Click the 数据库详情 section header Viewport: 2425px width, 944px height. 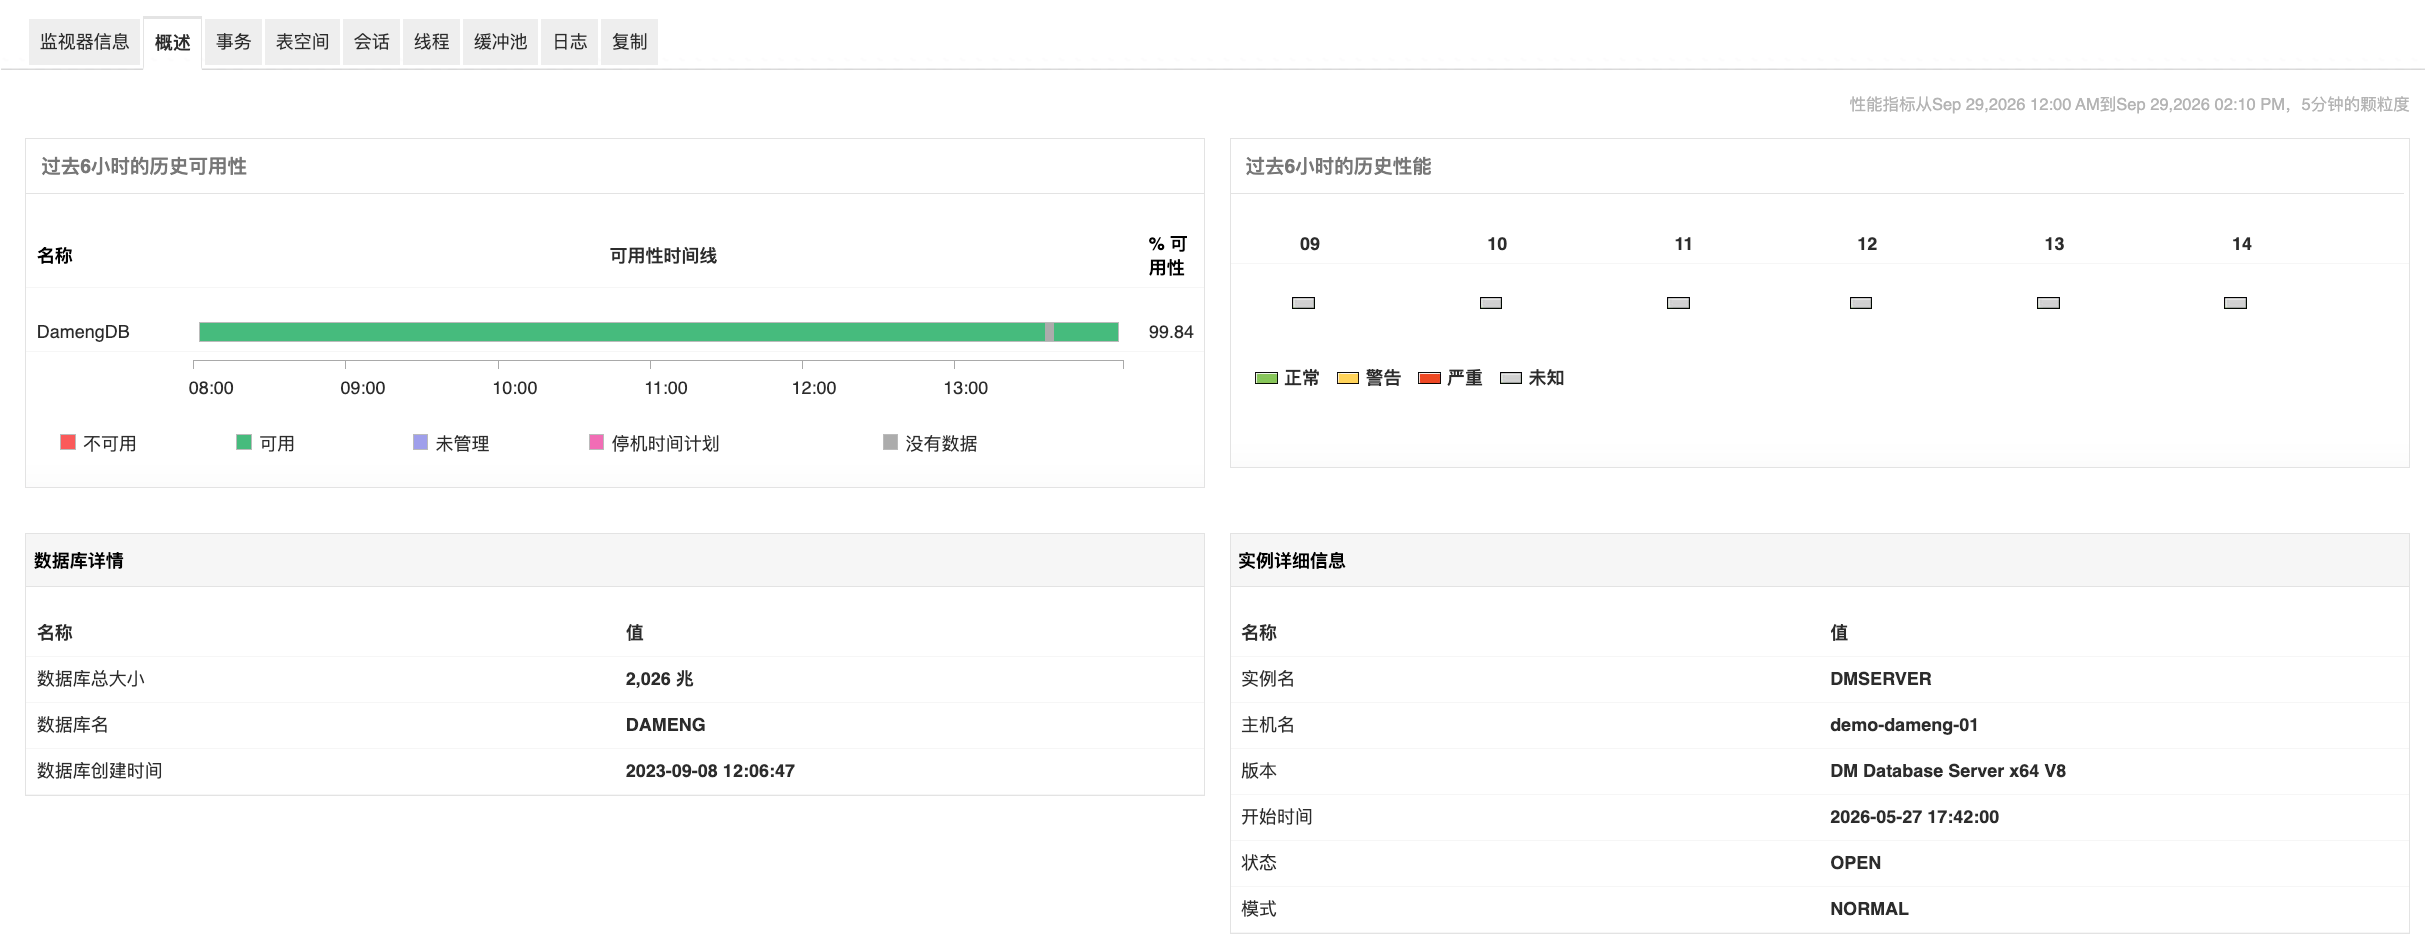coord(78,561)
